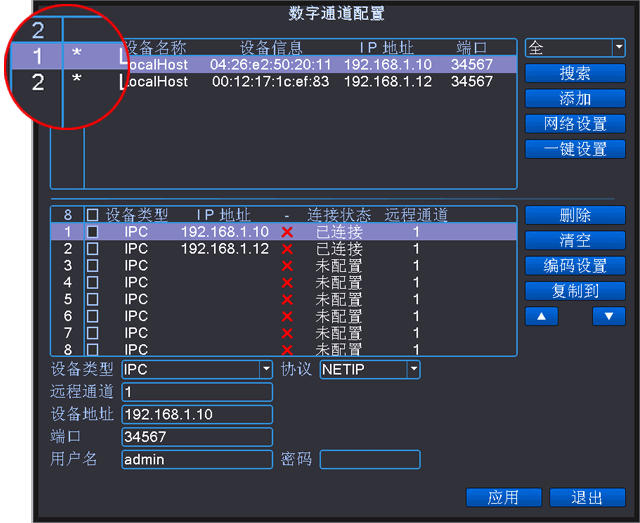Click the 一键设置 one-key setup button
Screen dimensions: 640x523
tap(575, 149)
